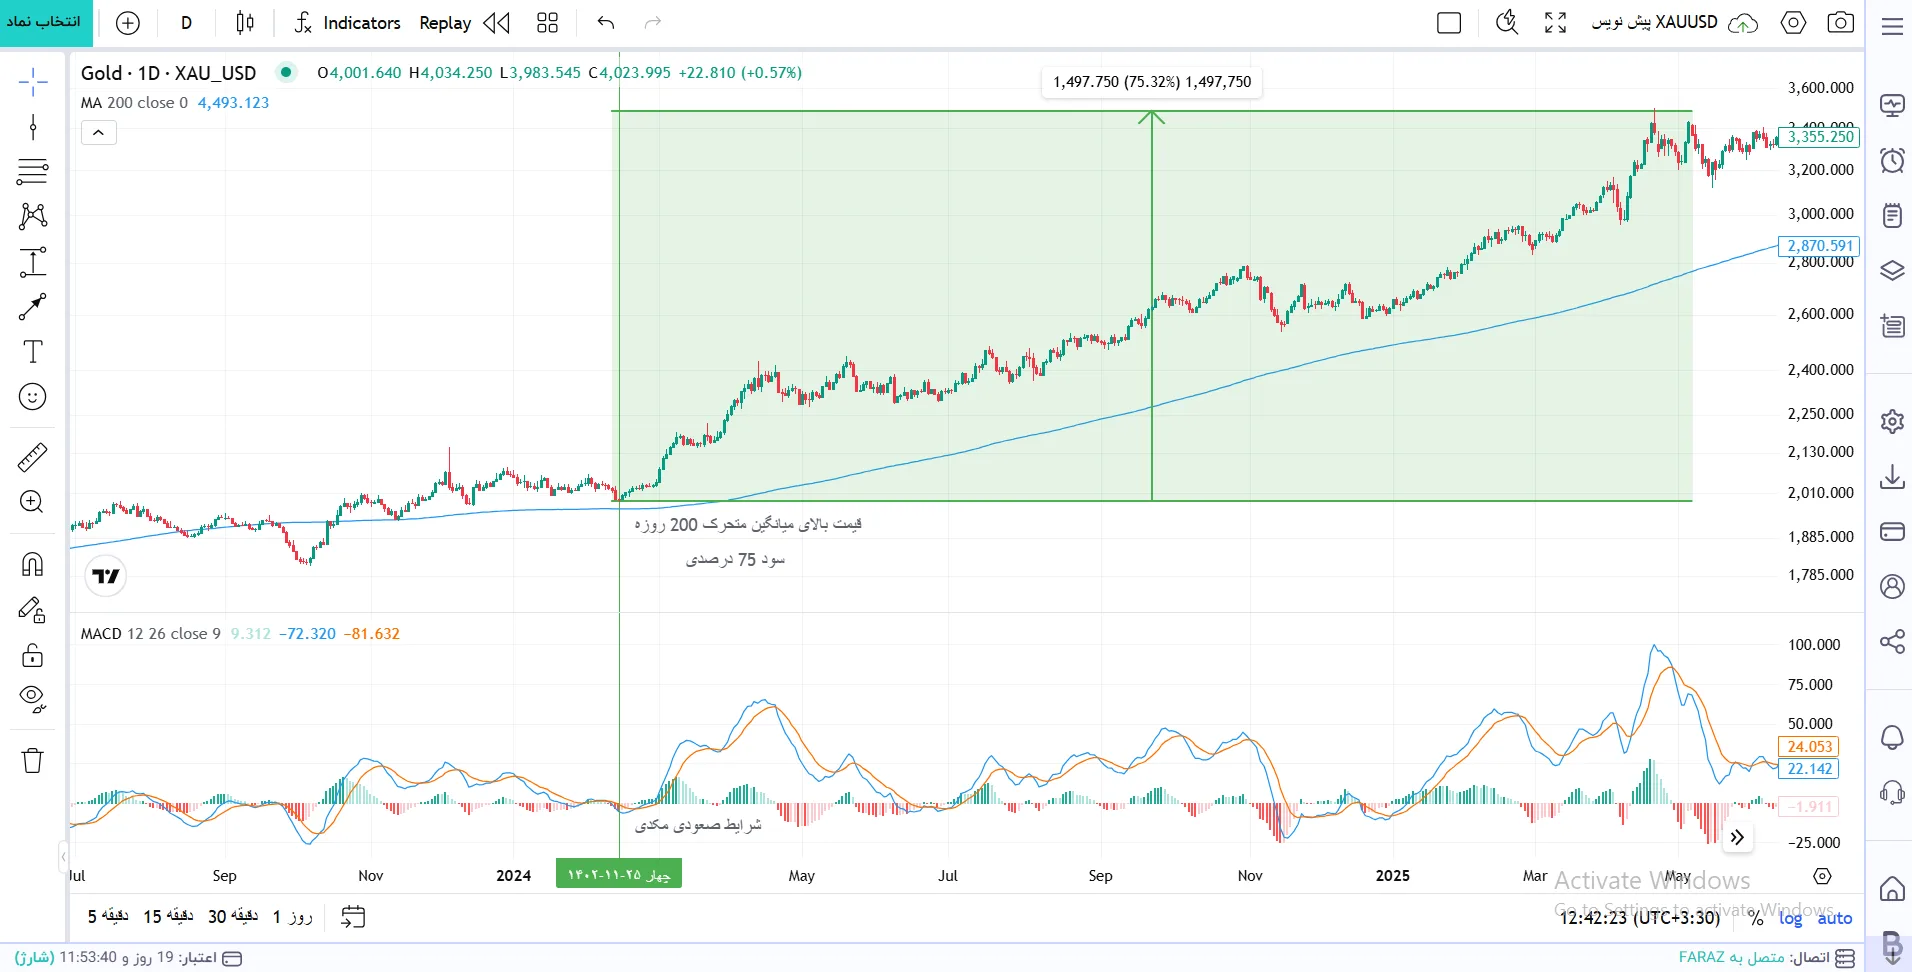Toggle auto scale mode
The width and height of the screenshot is (1912, 972).
tap(1835, 918)
